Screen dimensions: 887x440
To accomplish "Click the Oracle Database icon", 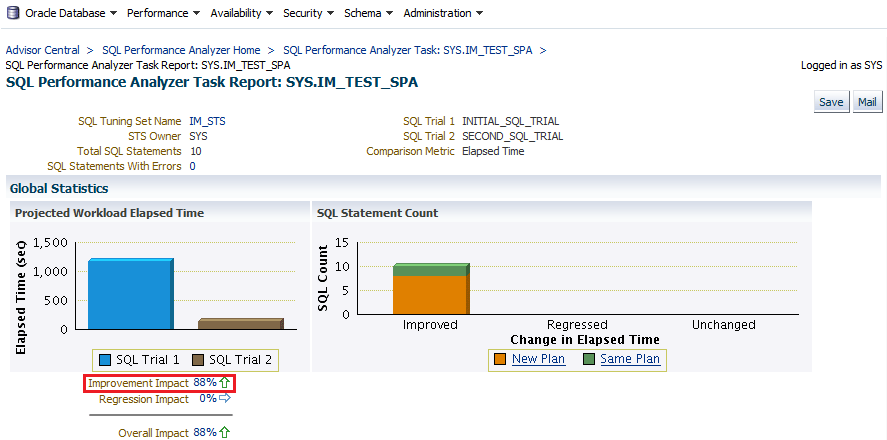I will [12, 13].
